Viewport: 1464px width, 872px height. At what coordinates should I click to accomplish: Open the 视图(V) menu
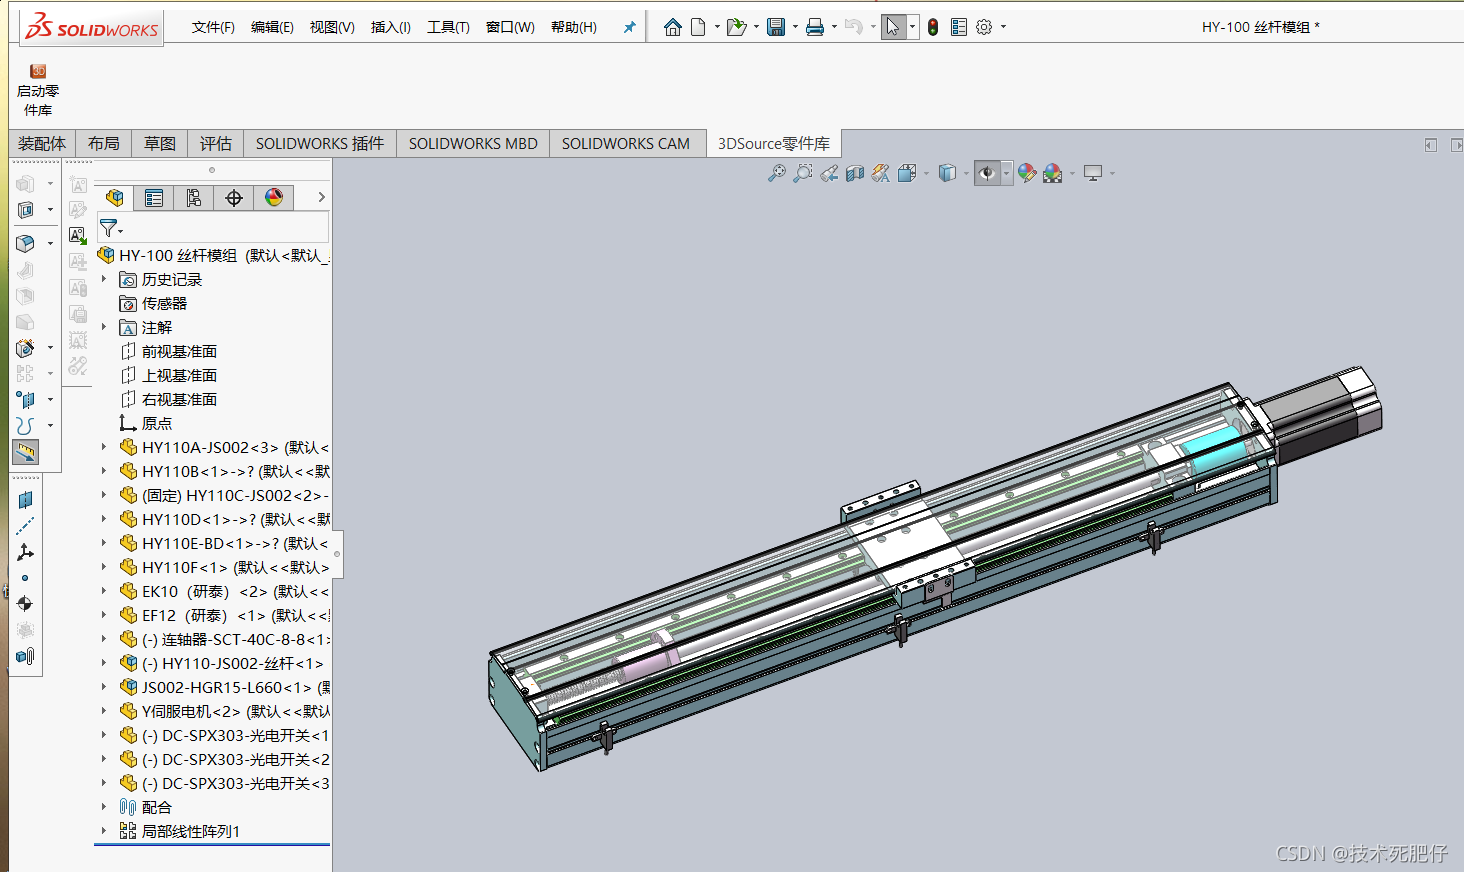click(x=332, y=27)
